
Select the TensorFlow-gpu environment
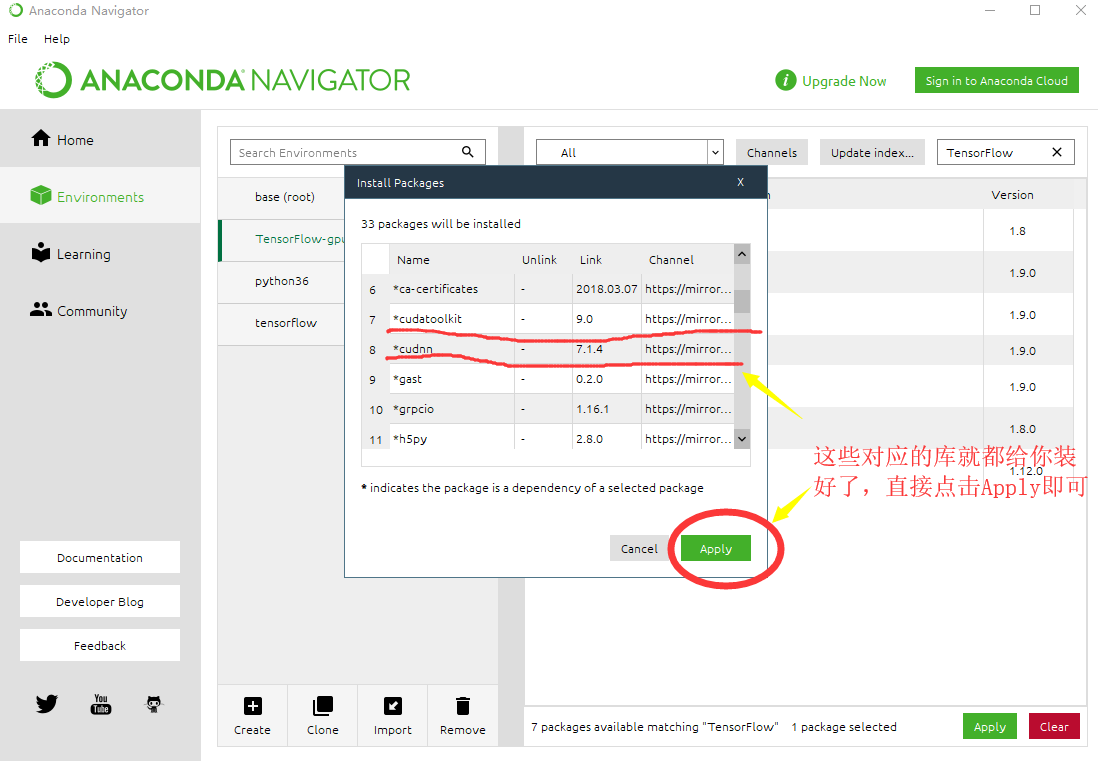(x=282, y=239)
